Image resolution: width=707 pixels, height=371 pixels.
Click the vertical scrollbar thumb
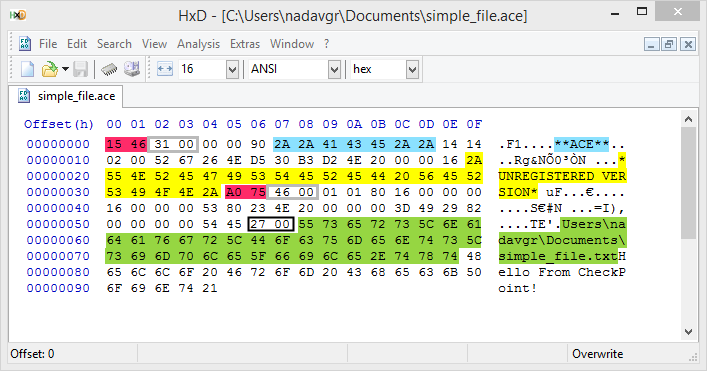pos(688,183)
